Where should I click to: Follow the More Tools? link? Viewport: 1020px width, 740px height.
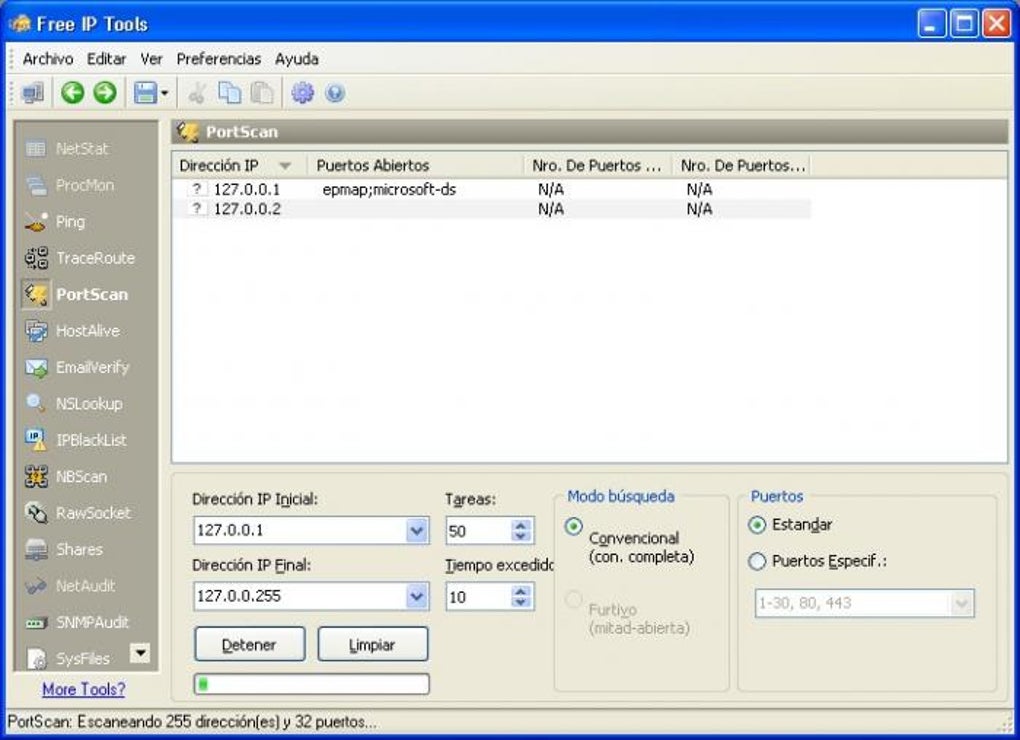[x=83, y=689]
